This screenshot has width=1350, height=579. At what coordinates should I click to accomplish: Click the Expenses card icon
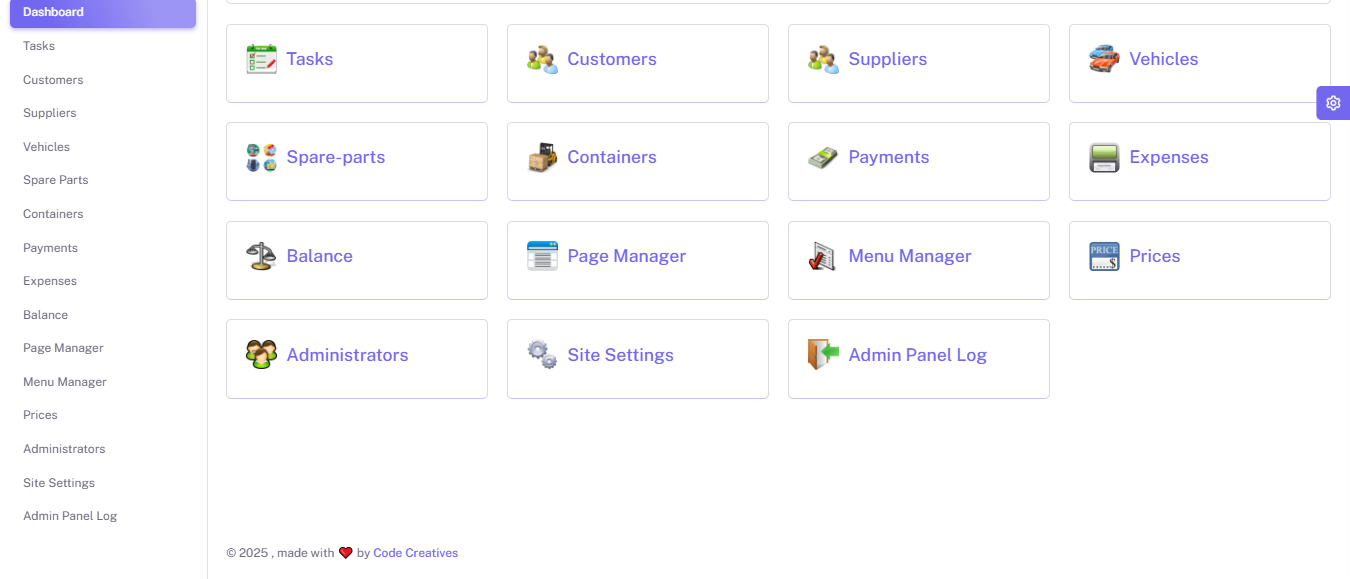click(1104, 158)
